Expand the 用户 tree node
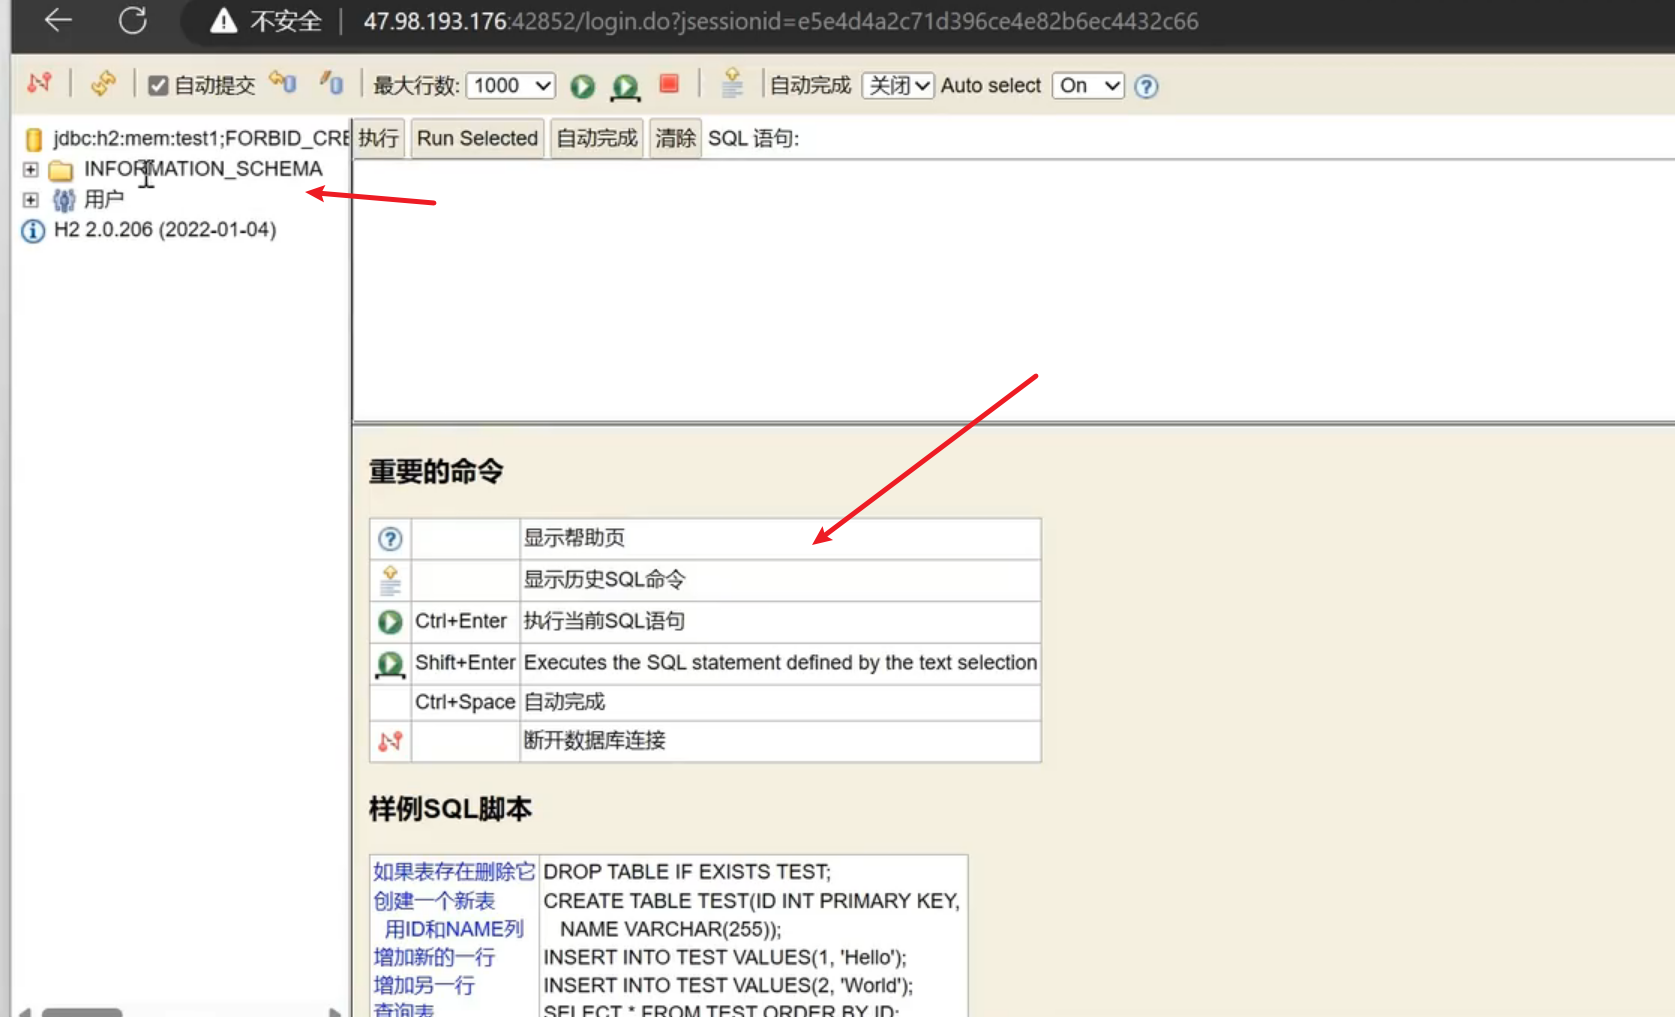The width and height of the screenshot is (1675, 1017). pyautogui.click(x=31, y=200)
